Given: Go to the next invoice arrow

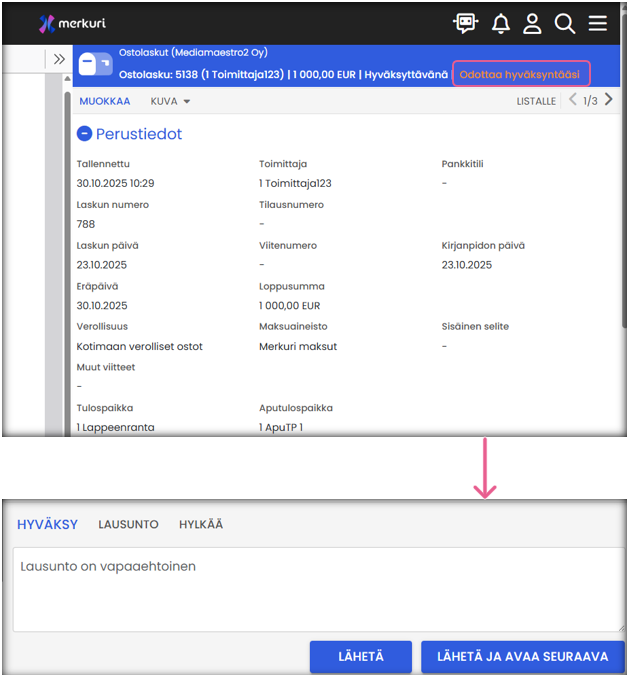Looking at the screenshot, I should 609,100.
